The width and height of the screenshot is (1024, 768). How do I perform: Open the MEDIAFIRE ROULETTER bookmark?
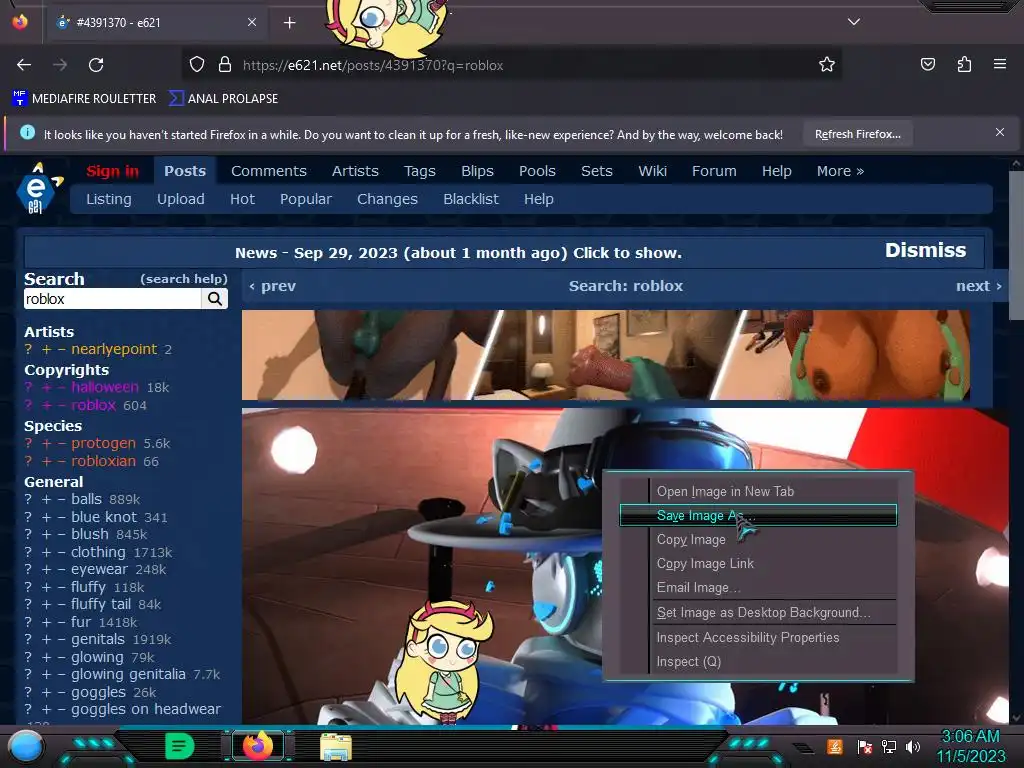click(x=84, y=99)
